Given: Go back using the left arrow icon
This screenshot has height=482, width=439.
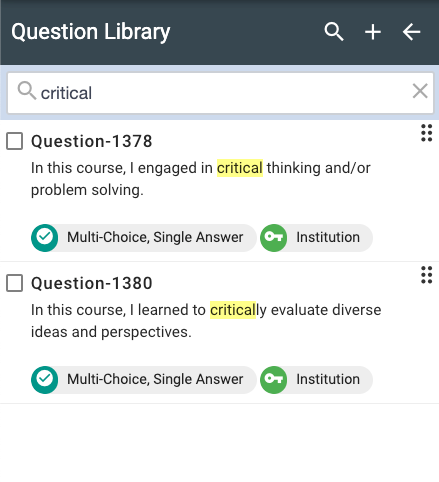Looking at the screenshot, I should 411,32.
